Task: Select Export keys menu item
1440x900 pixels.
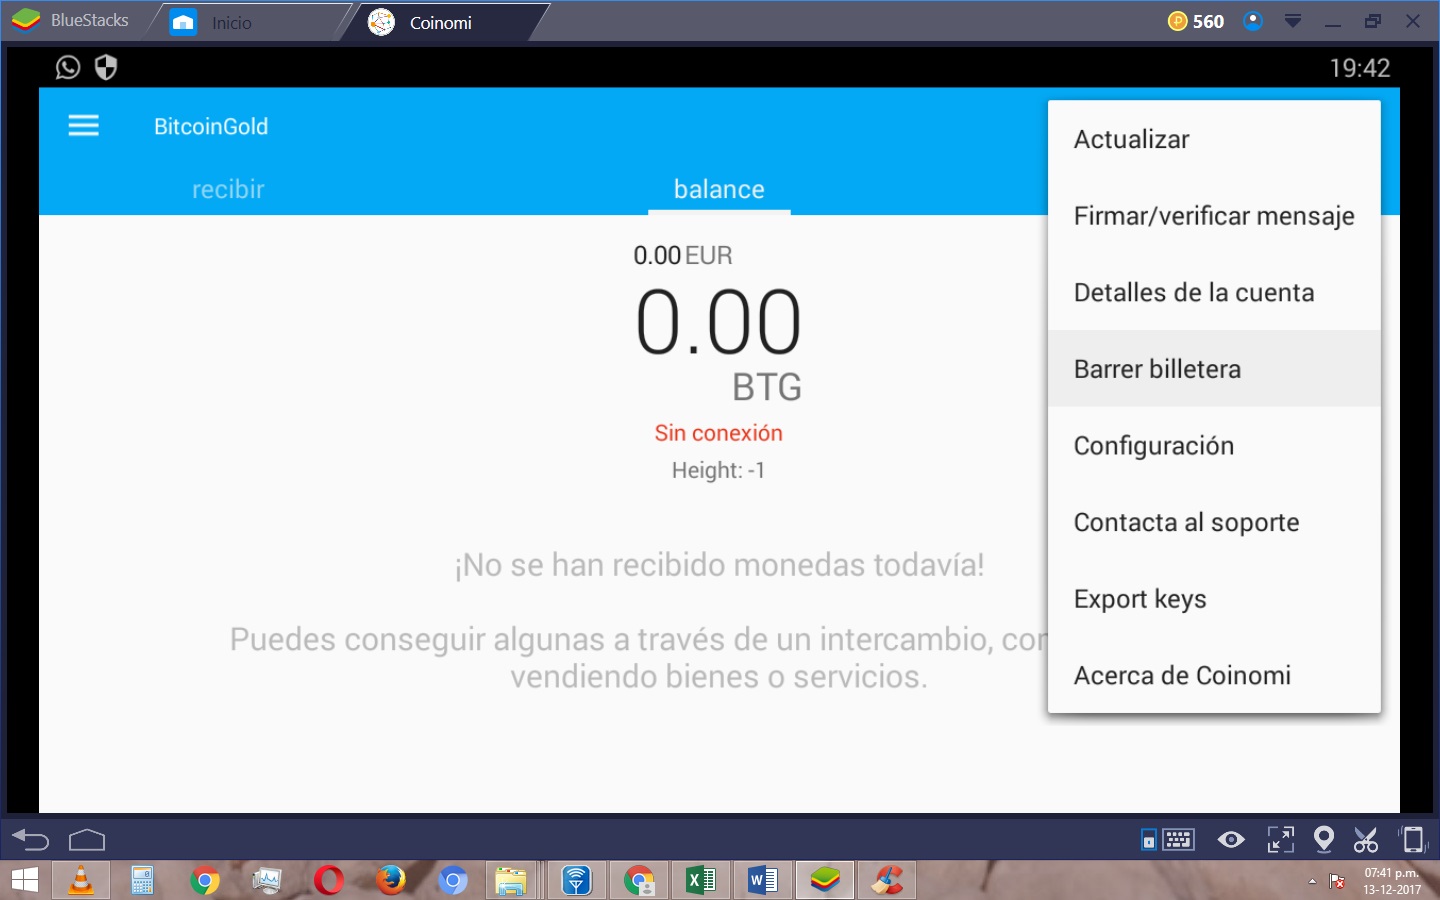Action: point(1214,598)
